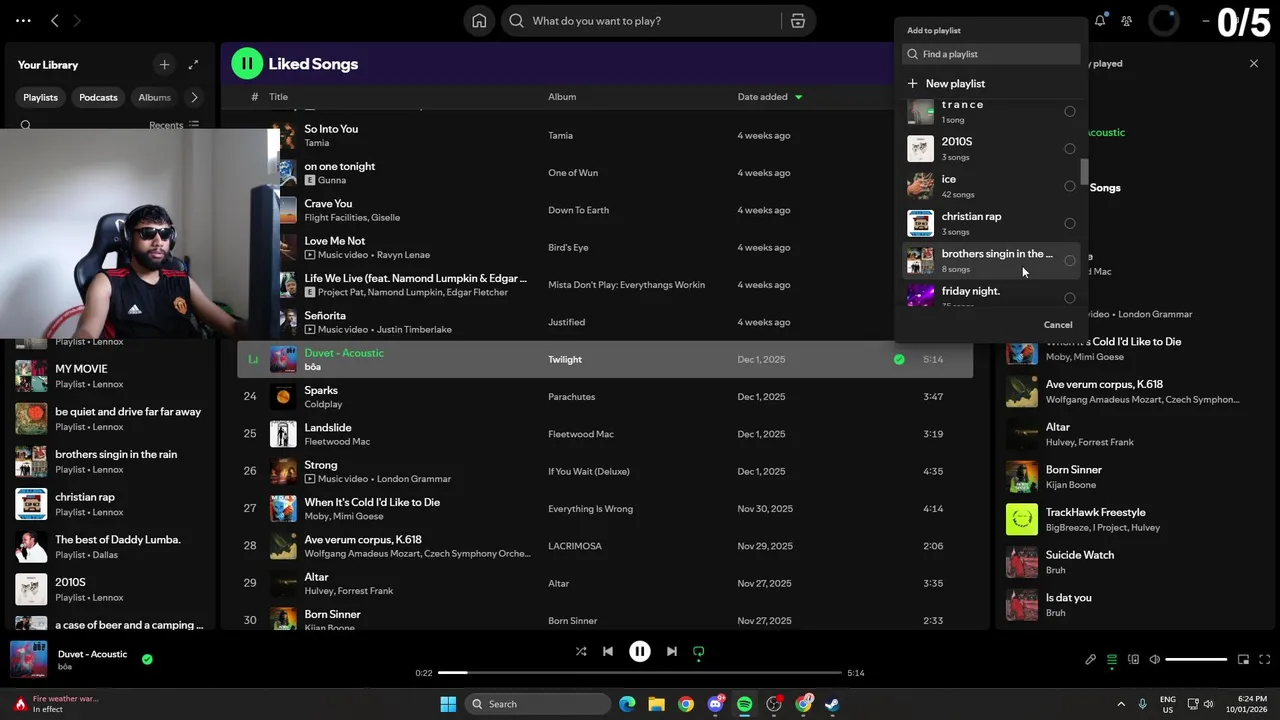Open MY MOVIE playlist in library

coord(110,376)
